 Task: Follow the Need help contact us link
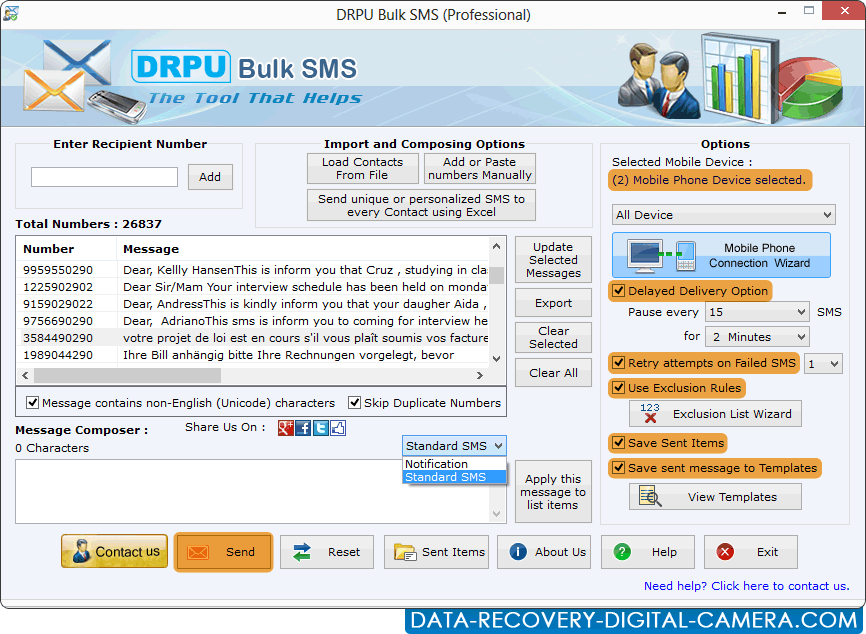pyautogui.click(x=746, y=586)
